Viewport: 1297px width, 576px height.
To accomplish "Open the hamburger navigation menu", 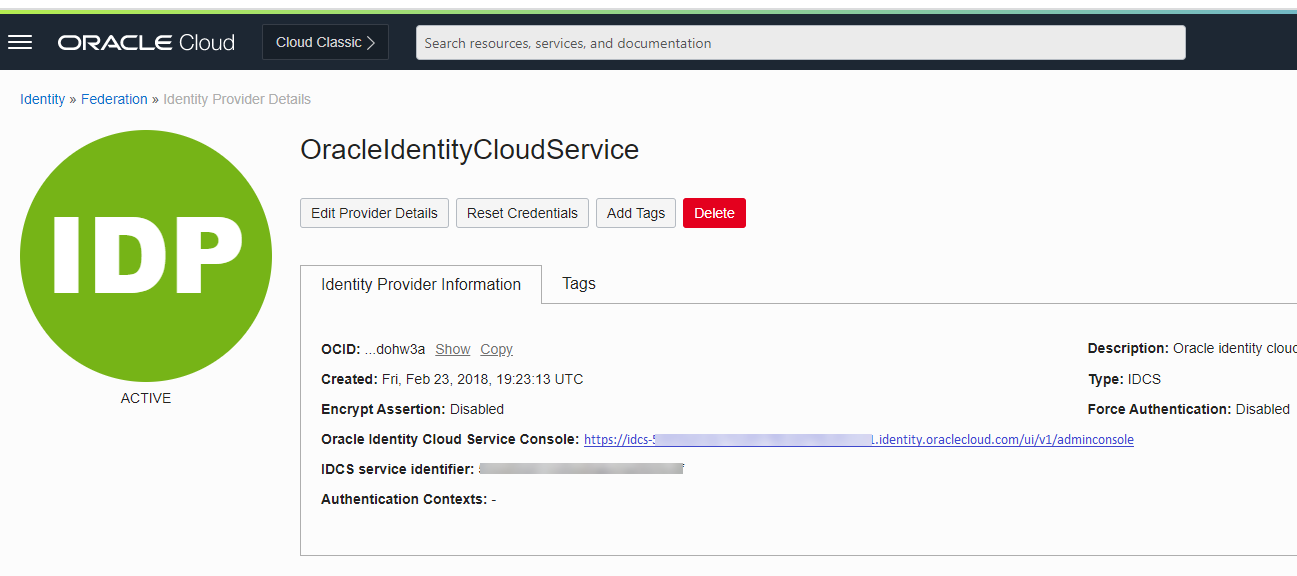I will [20, 42].
